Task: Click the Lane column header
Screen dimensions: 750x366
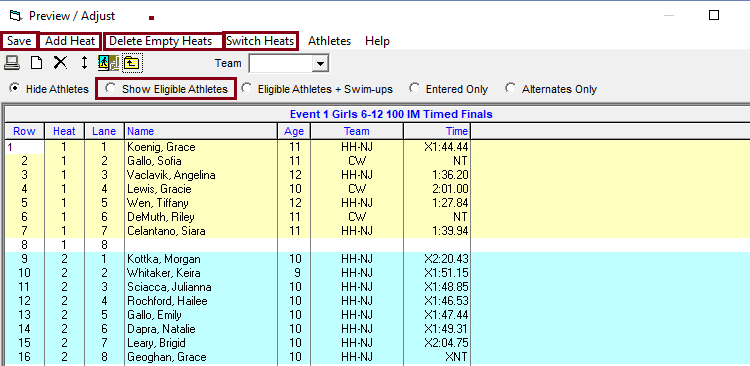Action: [104, 131]
